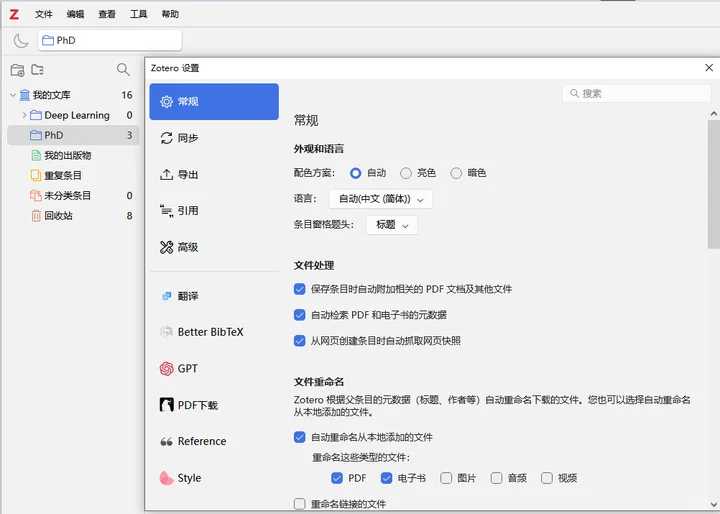Select the PhD collection in the tree
Screen dimensions: 720x514
[73, 135]
